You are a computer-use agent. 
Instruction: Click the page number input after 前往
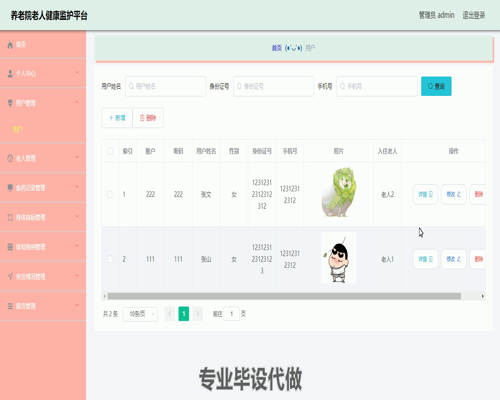click(x=231, y=314)
